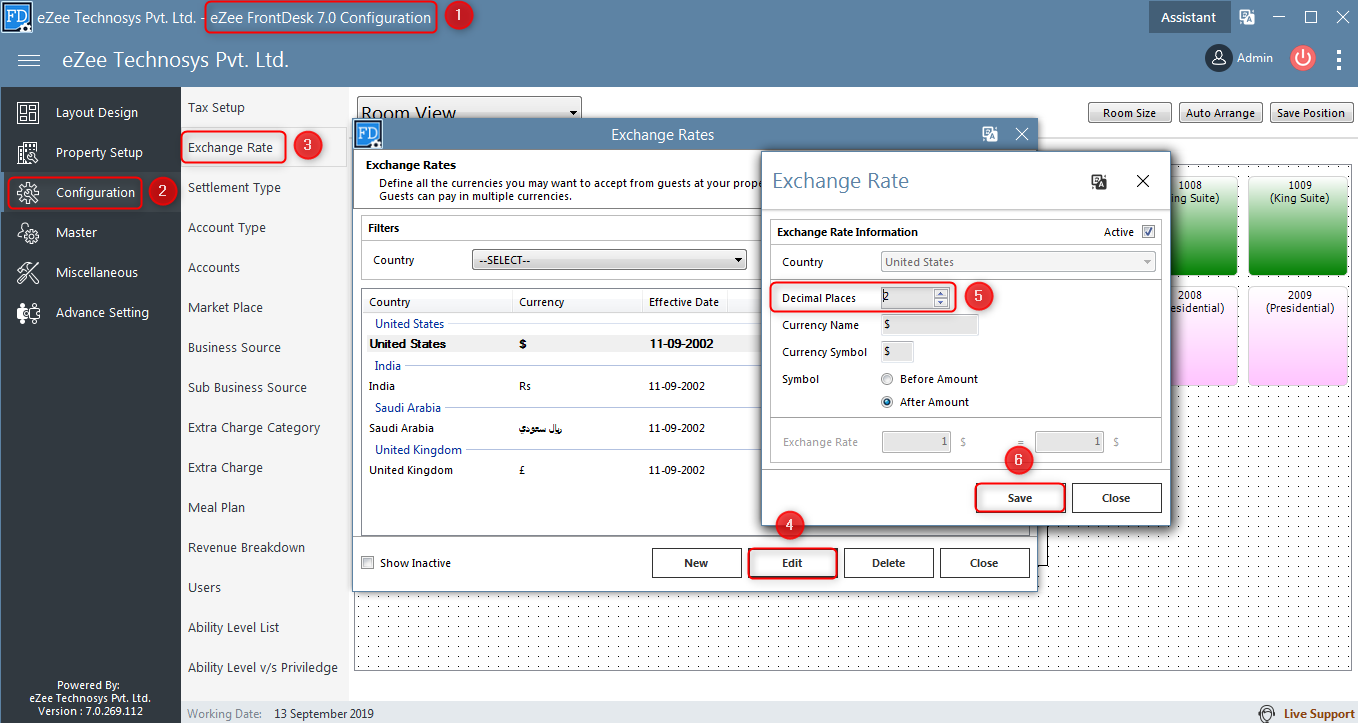This screenshot has width=1358, height=723.
Task: Open Revenue Breakdown menu item
Action: (246, 548)
